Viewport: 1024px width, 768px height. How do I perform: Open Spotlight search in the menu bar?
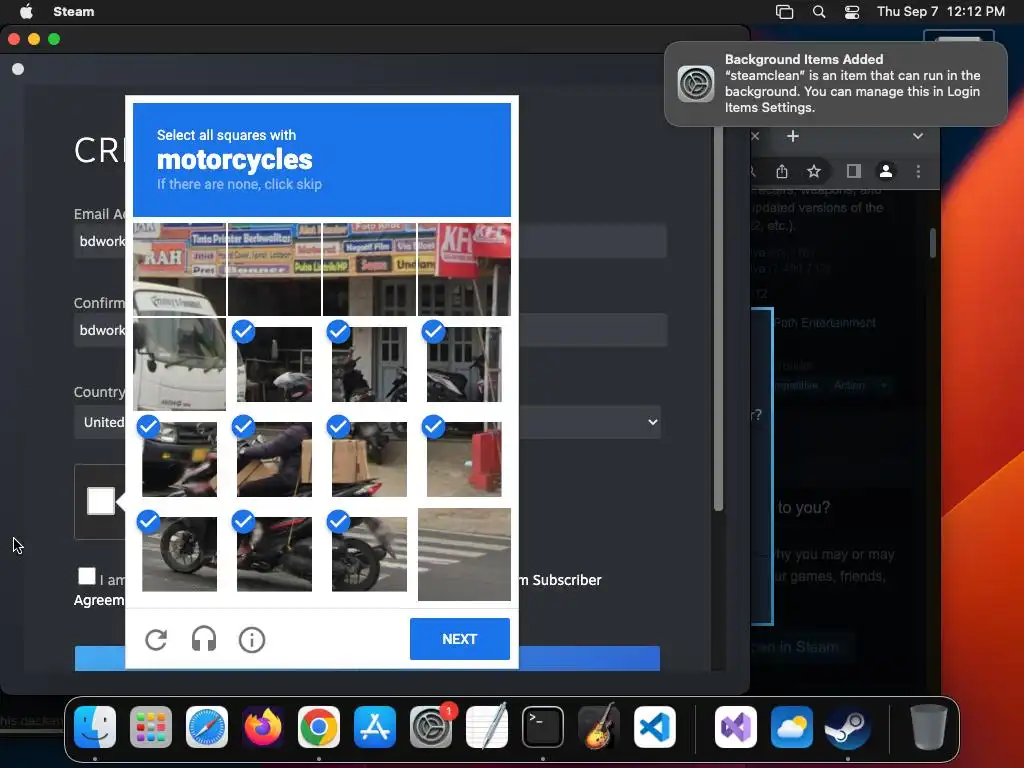[x=818, y=12]
